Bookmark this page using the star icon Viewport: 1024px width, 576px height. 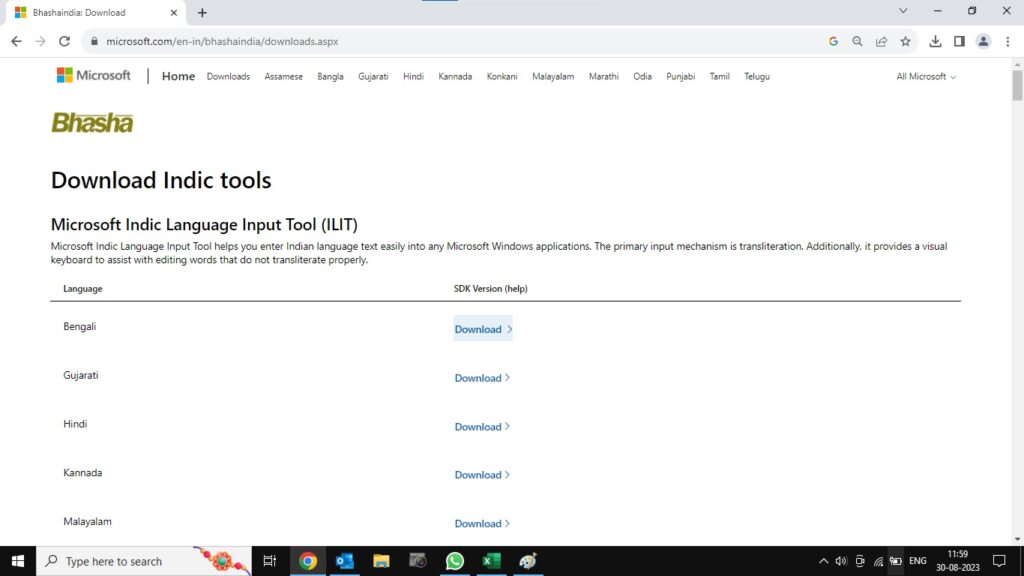906,42
